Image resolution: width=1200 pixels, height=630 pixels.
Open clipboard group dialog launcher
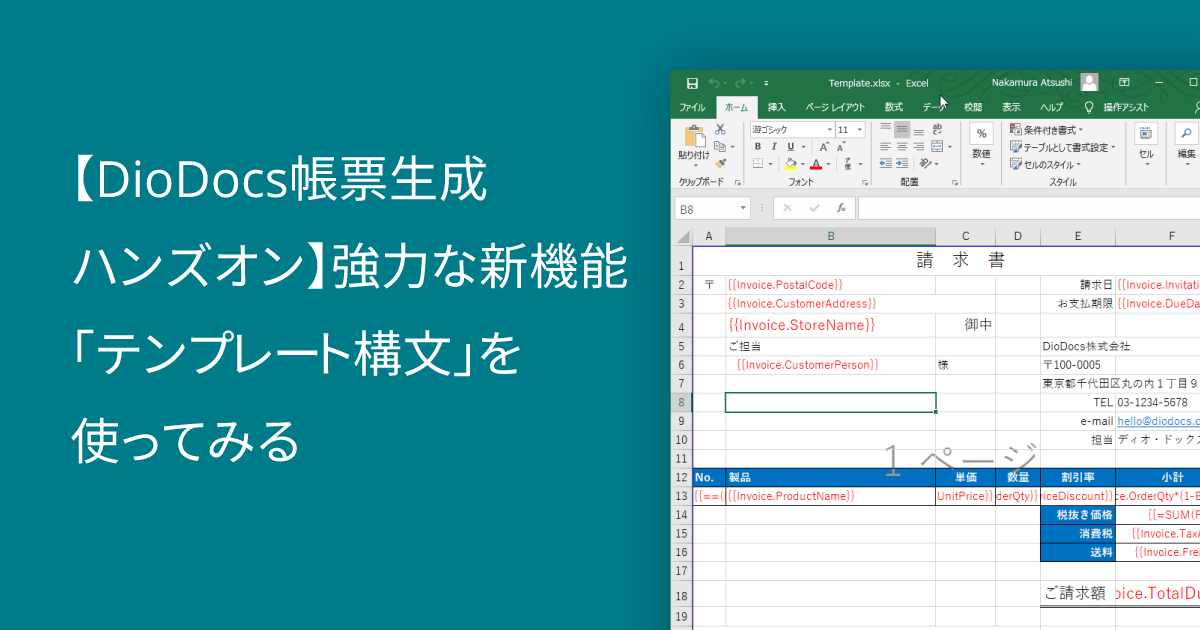(x=737, y=183)
